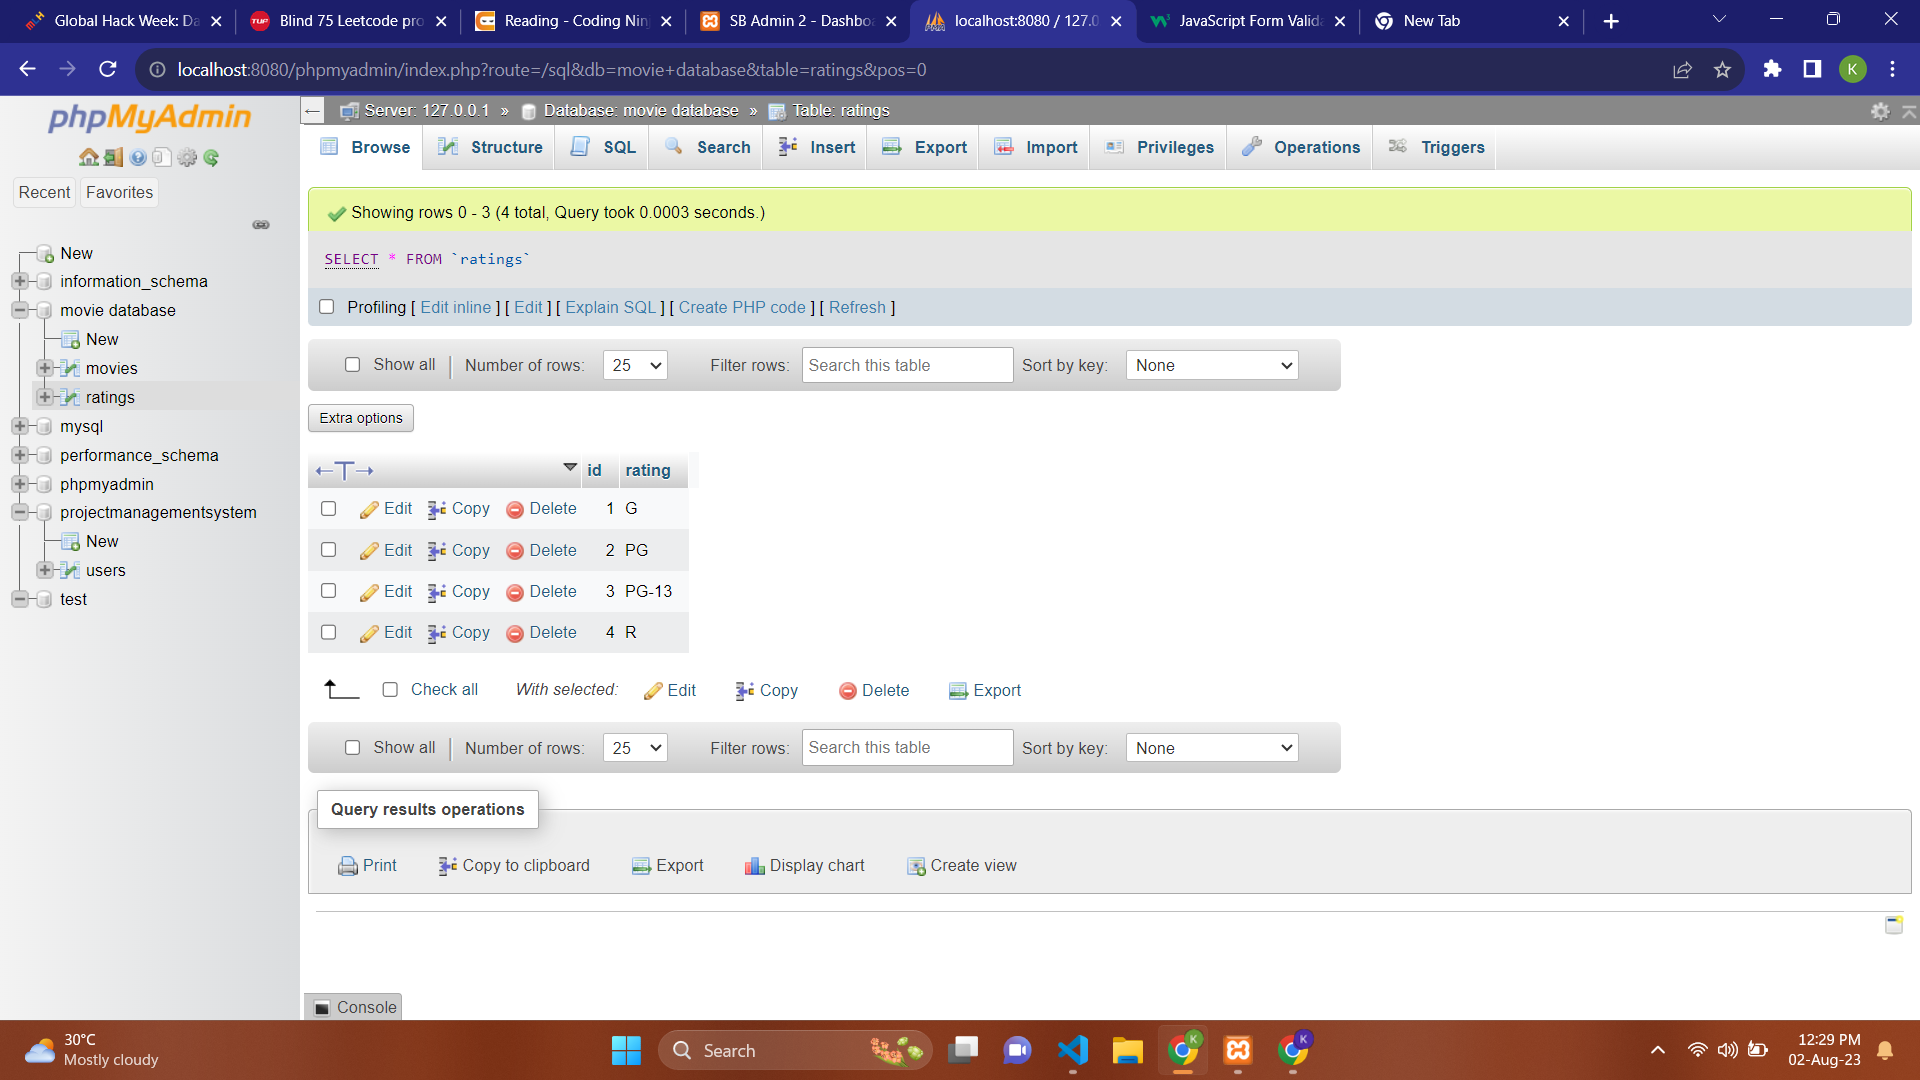The image size is (1920, 1080).
Task: Tick the checkbox for row with rating G
Action: (x=328, y=508)
